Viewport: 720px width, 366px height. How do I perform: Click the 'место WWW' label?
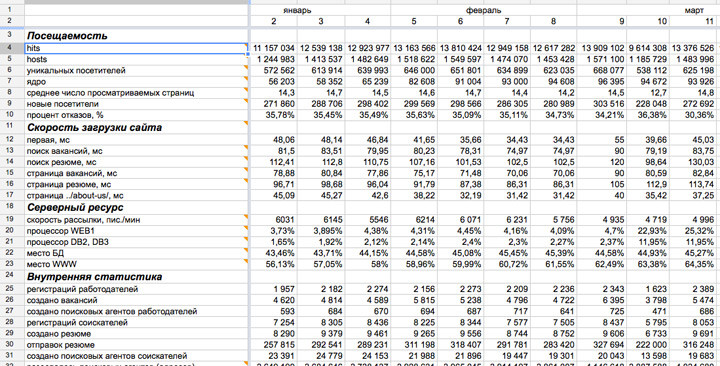pyautogui.click(x=136, y=265)
